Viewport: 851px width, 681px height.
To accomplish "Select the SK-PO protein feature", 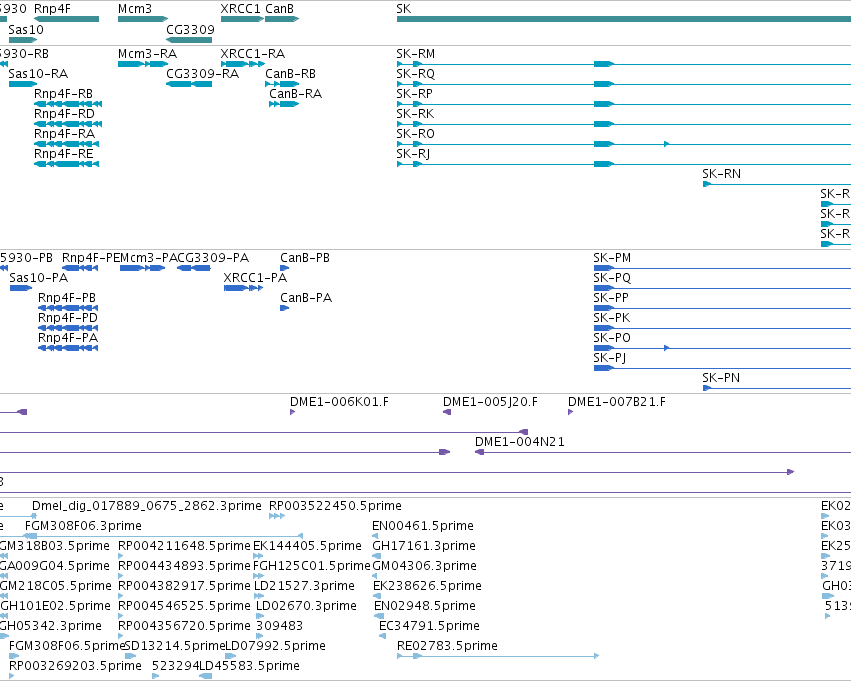I will click(x=722, y=348).
